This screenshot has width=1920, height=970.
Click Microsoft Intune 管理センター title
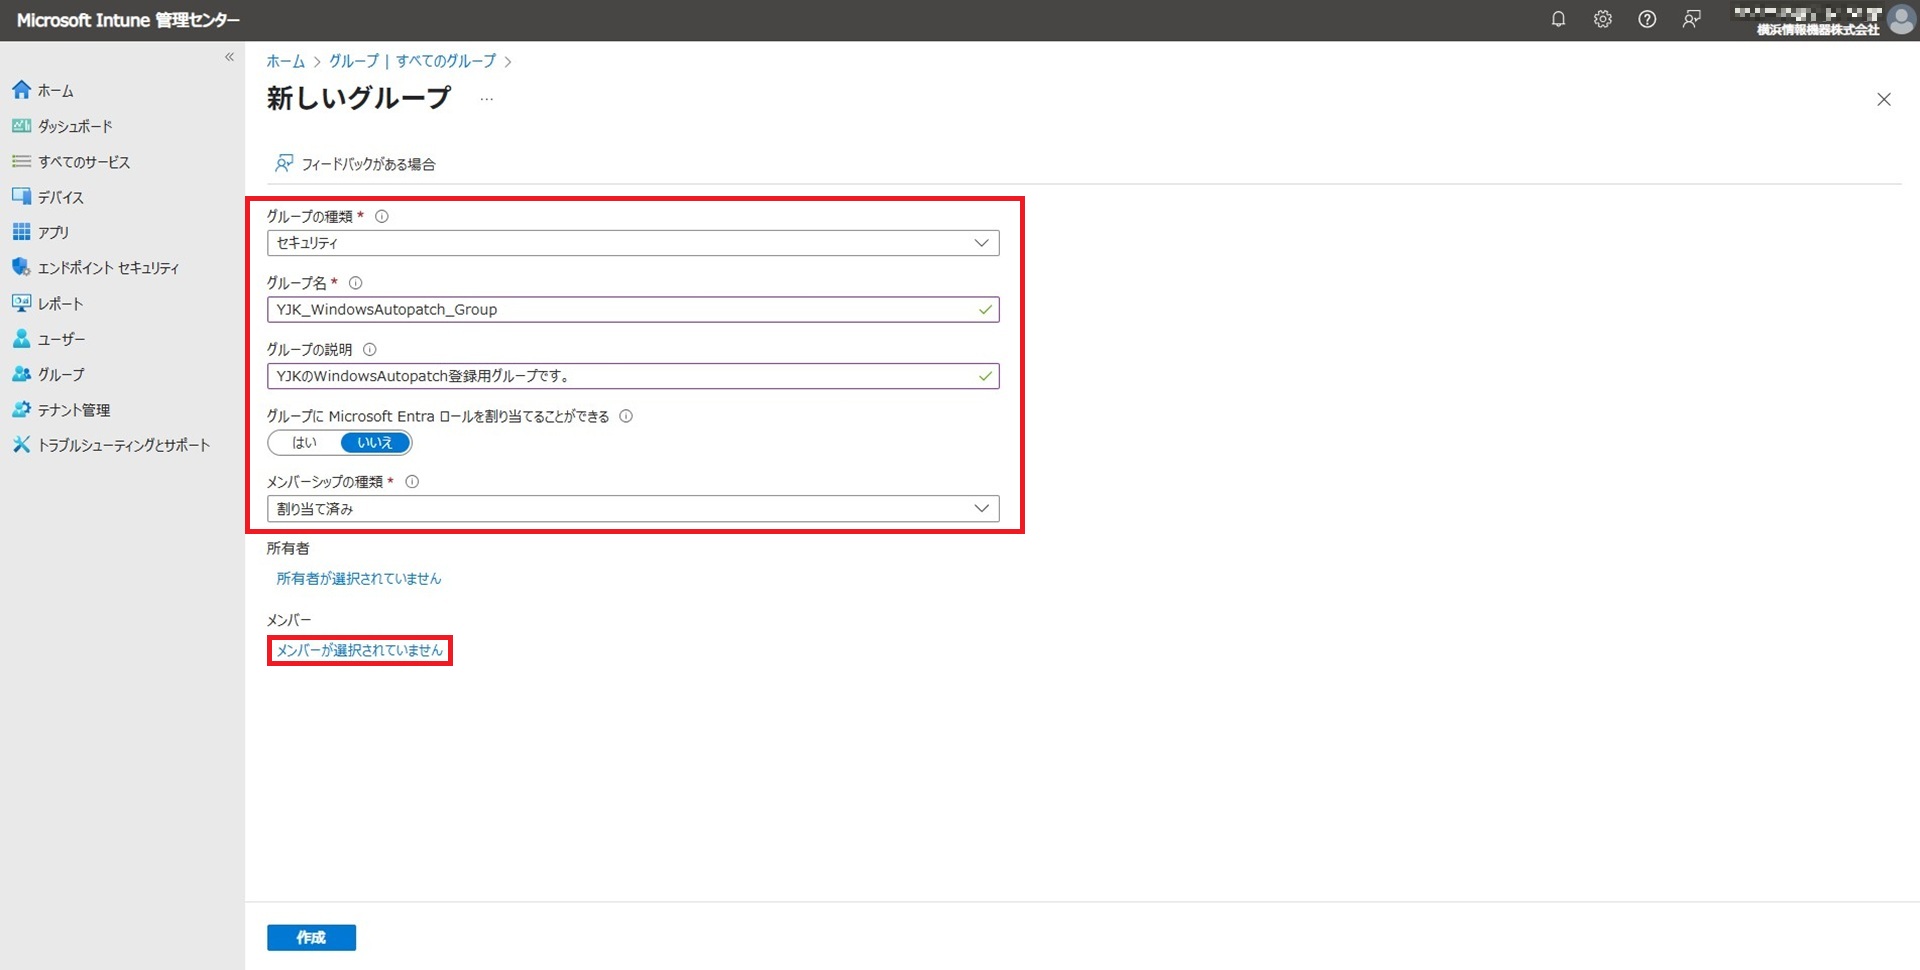(128, 20)
